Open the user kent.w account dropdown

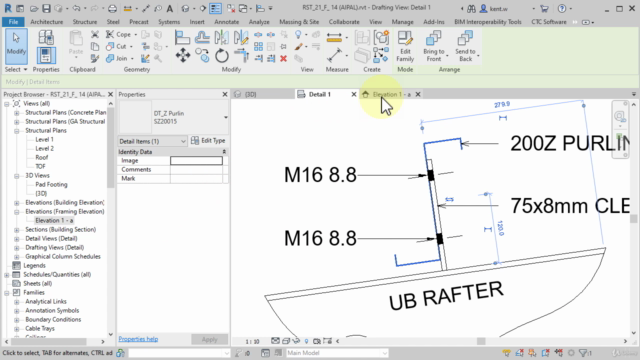tap(533, 8)
